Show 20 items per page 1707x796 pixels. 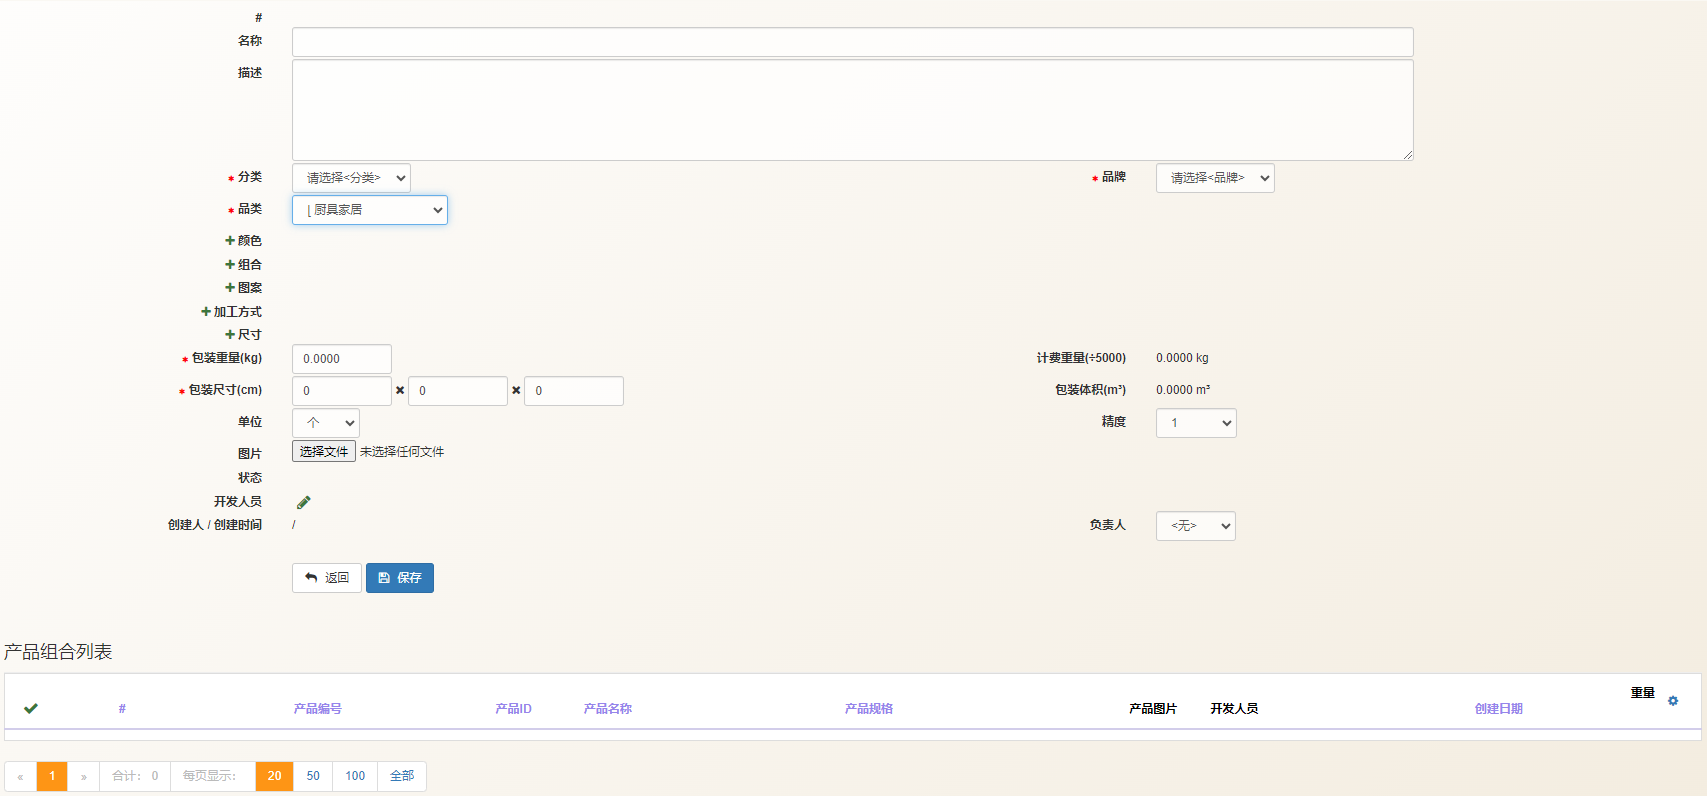[x=275, y=776]
